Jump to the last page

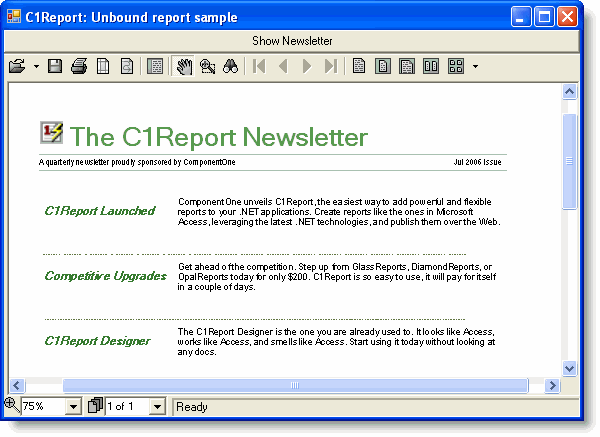coord(330,66)
